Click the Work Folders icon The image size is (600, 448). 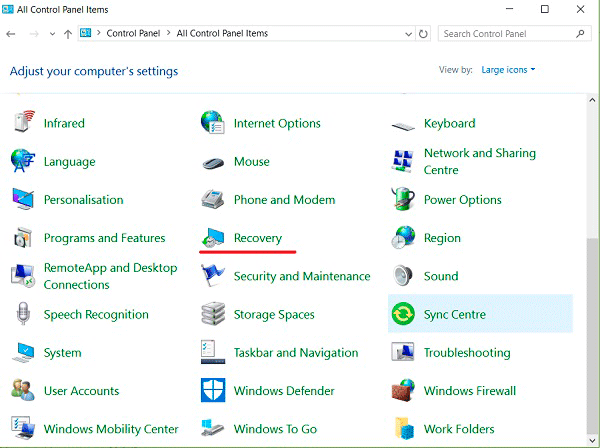point(404,428)
